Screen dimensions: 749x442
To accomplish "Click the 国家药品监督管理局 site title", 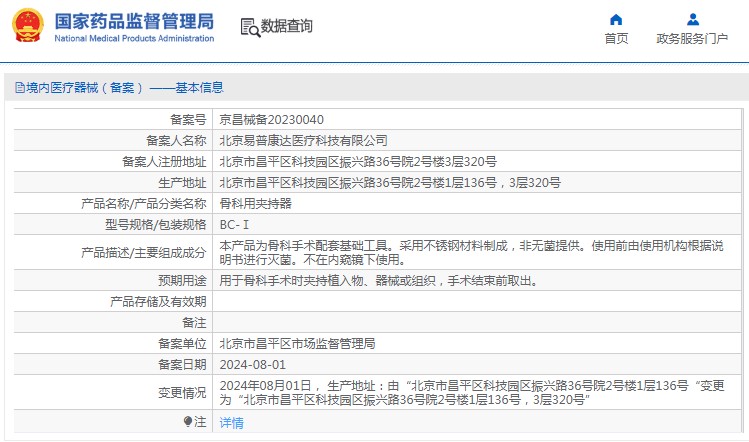I will coord(134,21).
